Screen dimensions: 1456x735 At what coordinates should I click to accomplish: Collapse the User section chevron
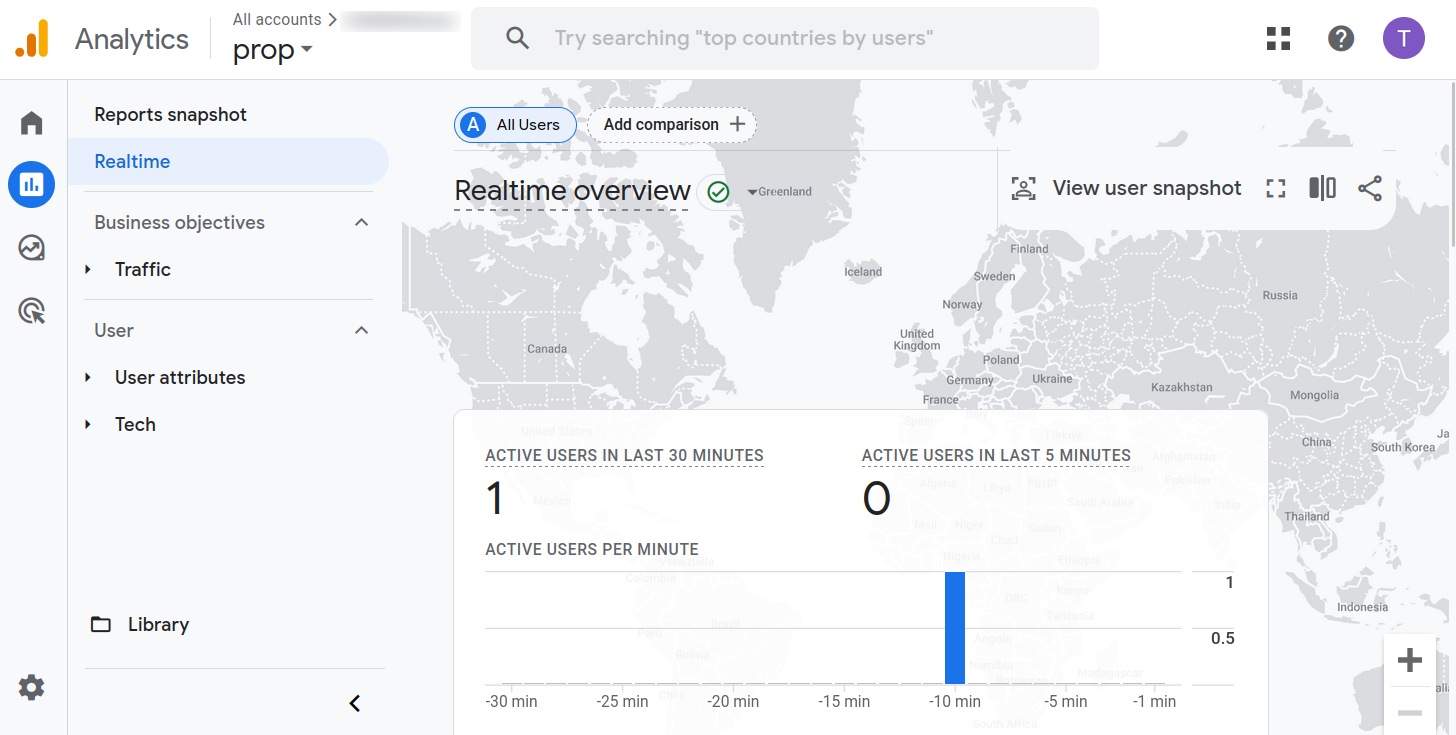[362, 331]
